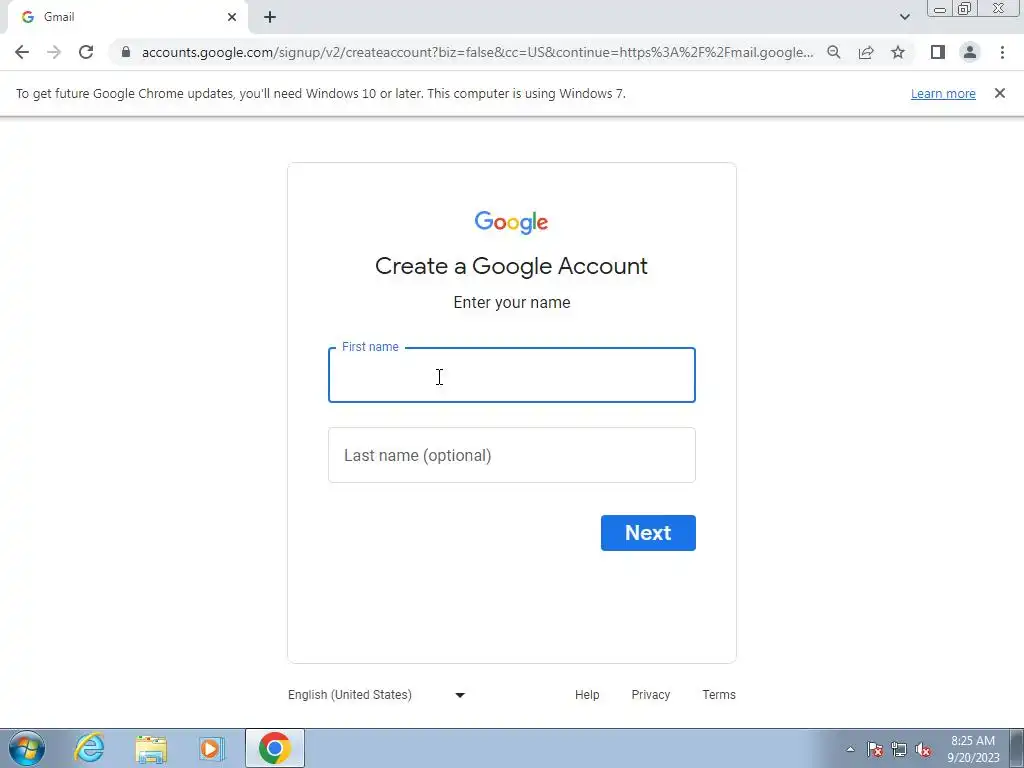Open the zoom magnifier in address bar

tap(833, 52)
